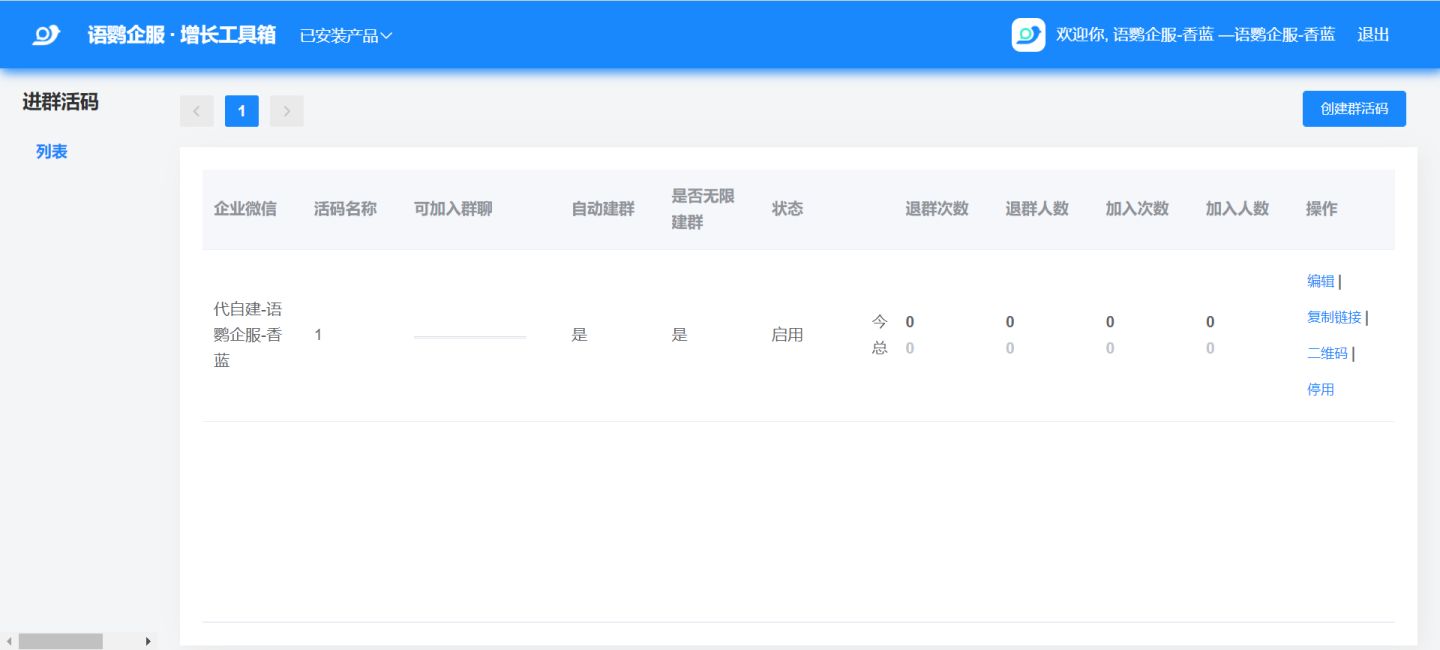
Task: Click the 语鹦 parrot logo icon
Action: pos(47,35)
